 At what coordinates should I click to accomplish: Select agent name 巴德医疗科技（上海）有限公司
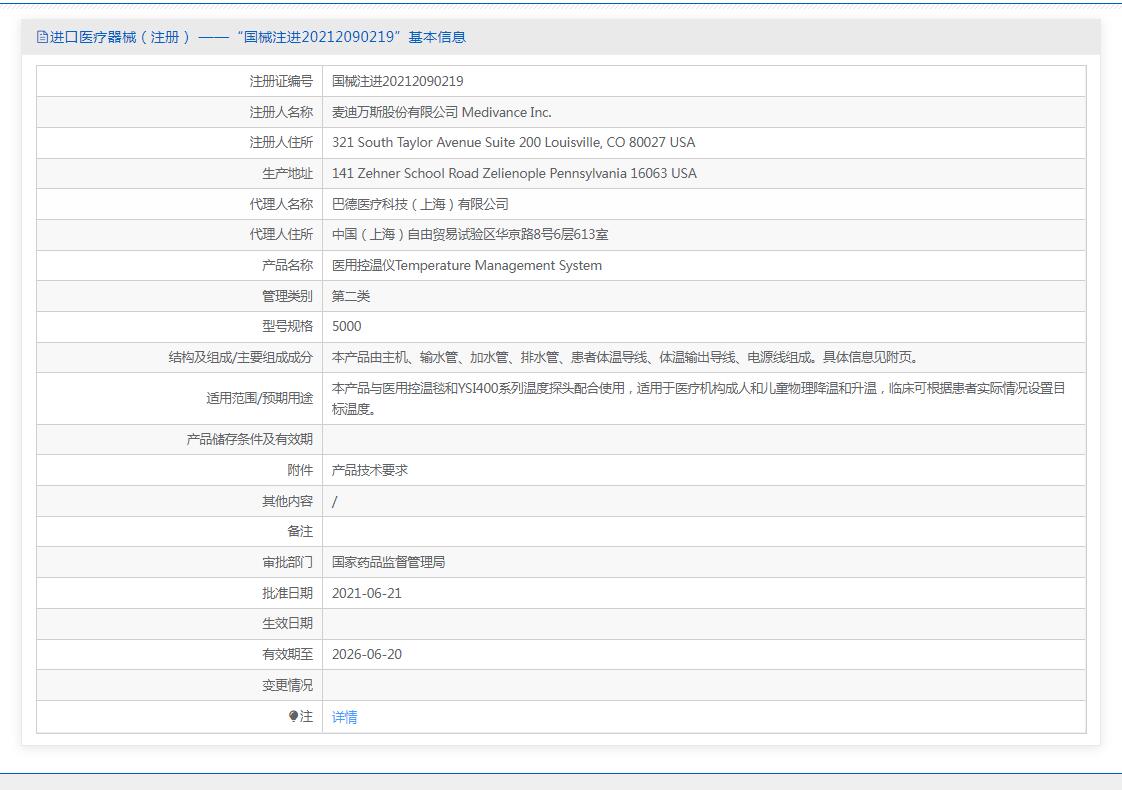tap(420, 204)
